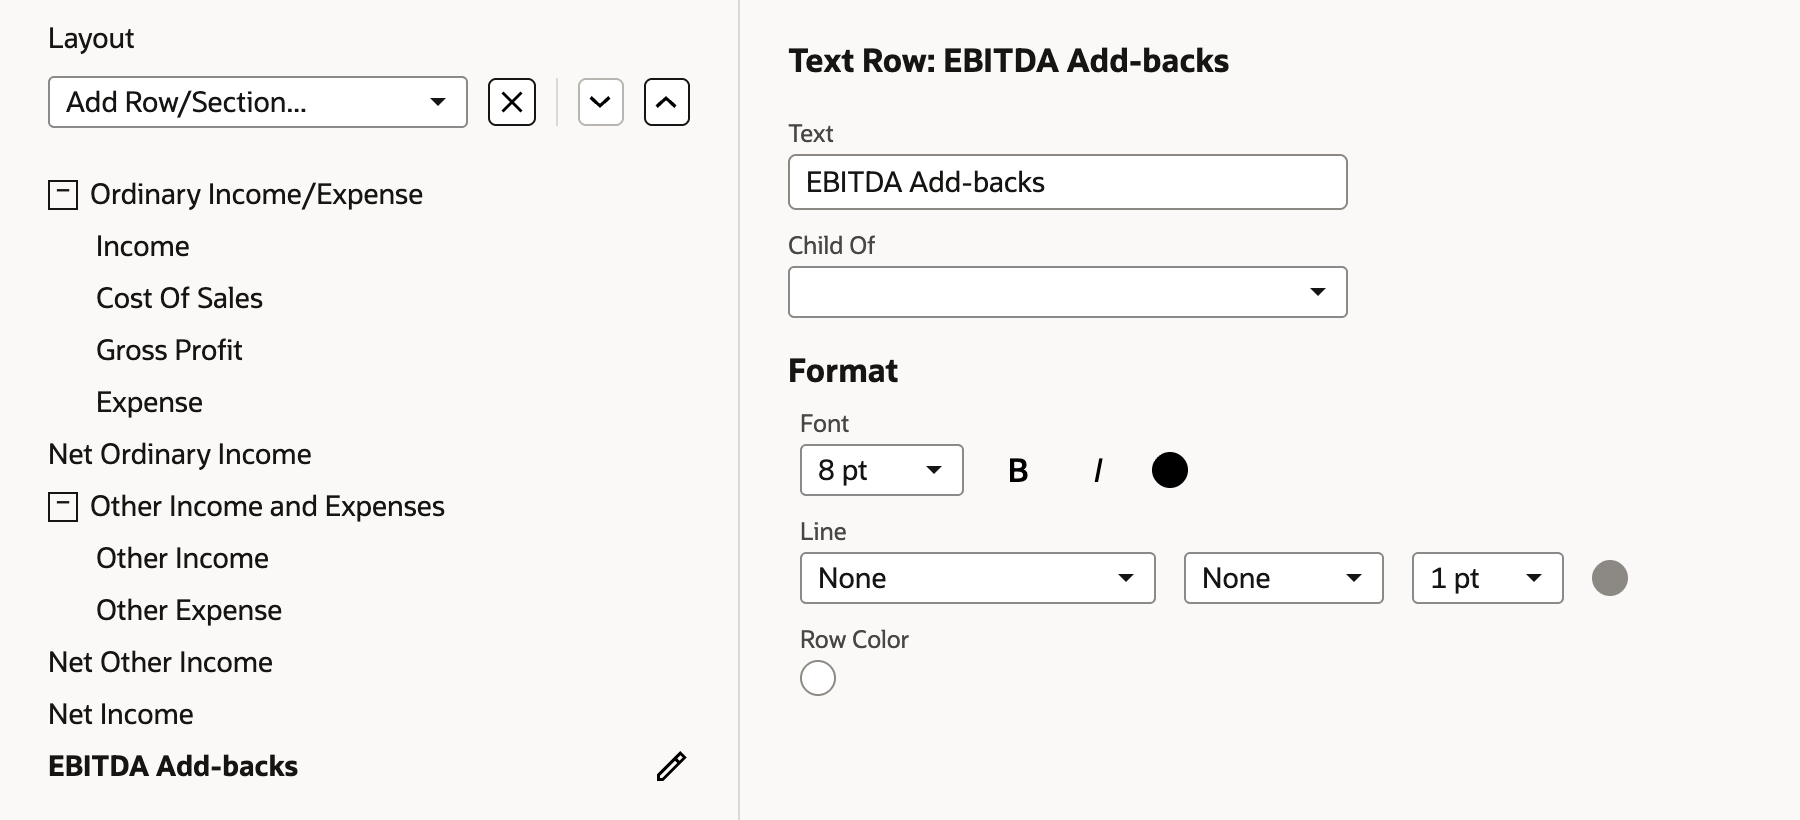Pick the gray line color swatch
This screenshot has height=820, width=1800.
(1610, 578)
